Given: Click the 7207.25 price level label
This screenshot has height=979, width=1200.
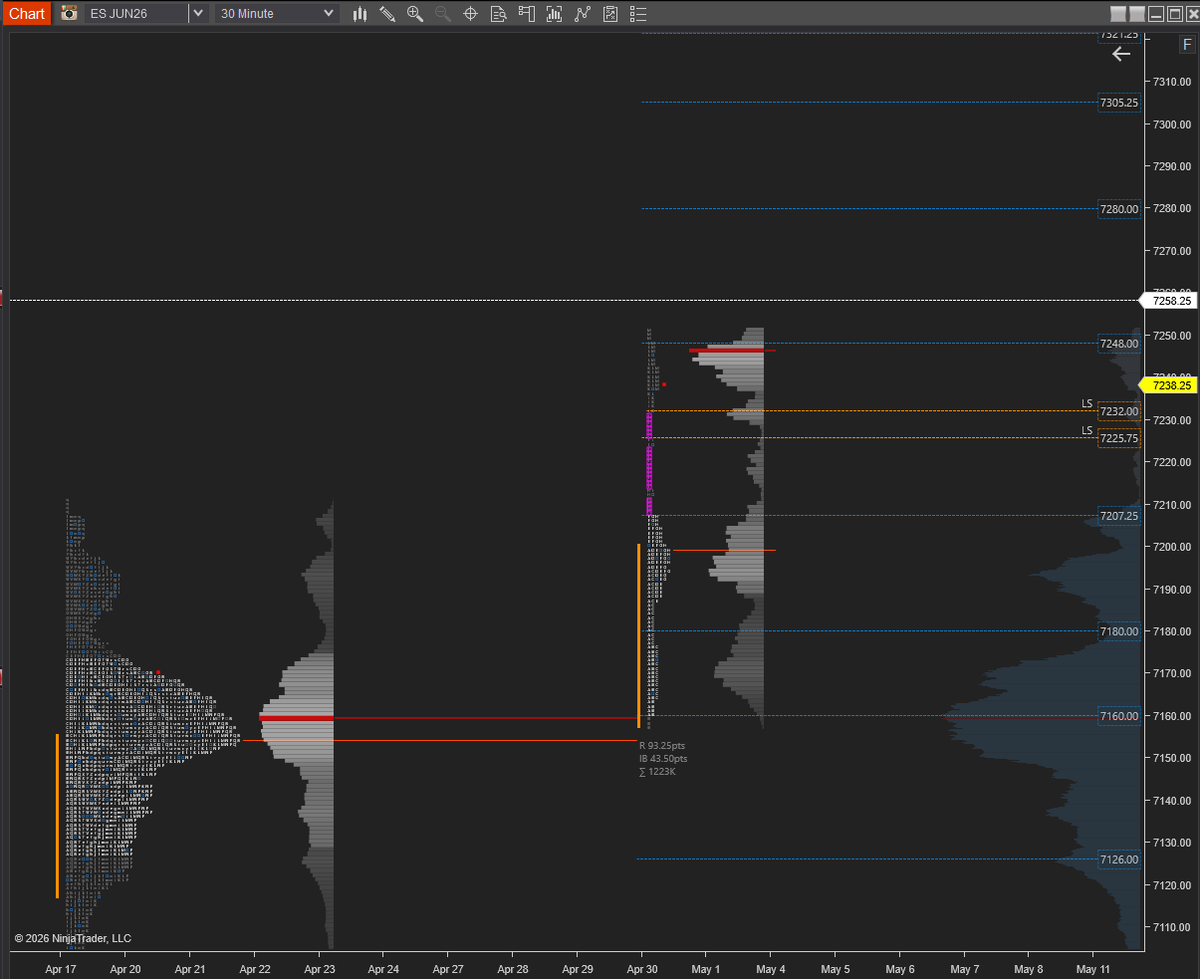Looking at the screenshot, I should point(1118,515).
